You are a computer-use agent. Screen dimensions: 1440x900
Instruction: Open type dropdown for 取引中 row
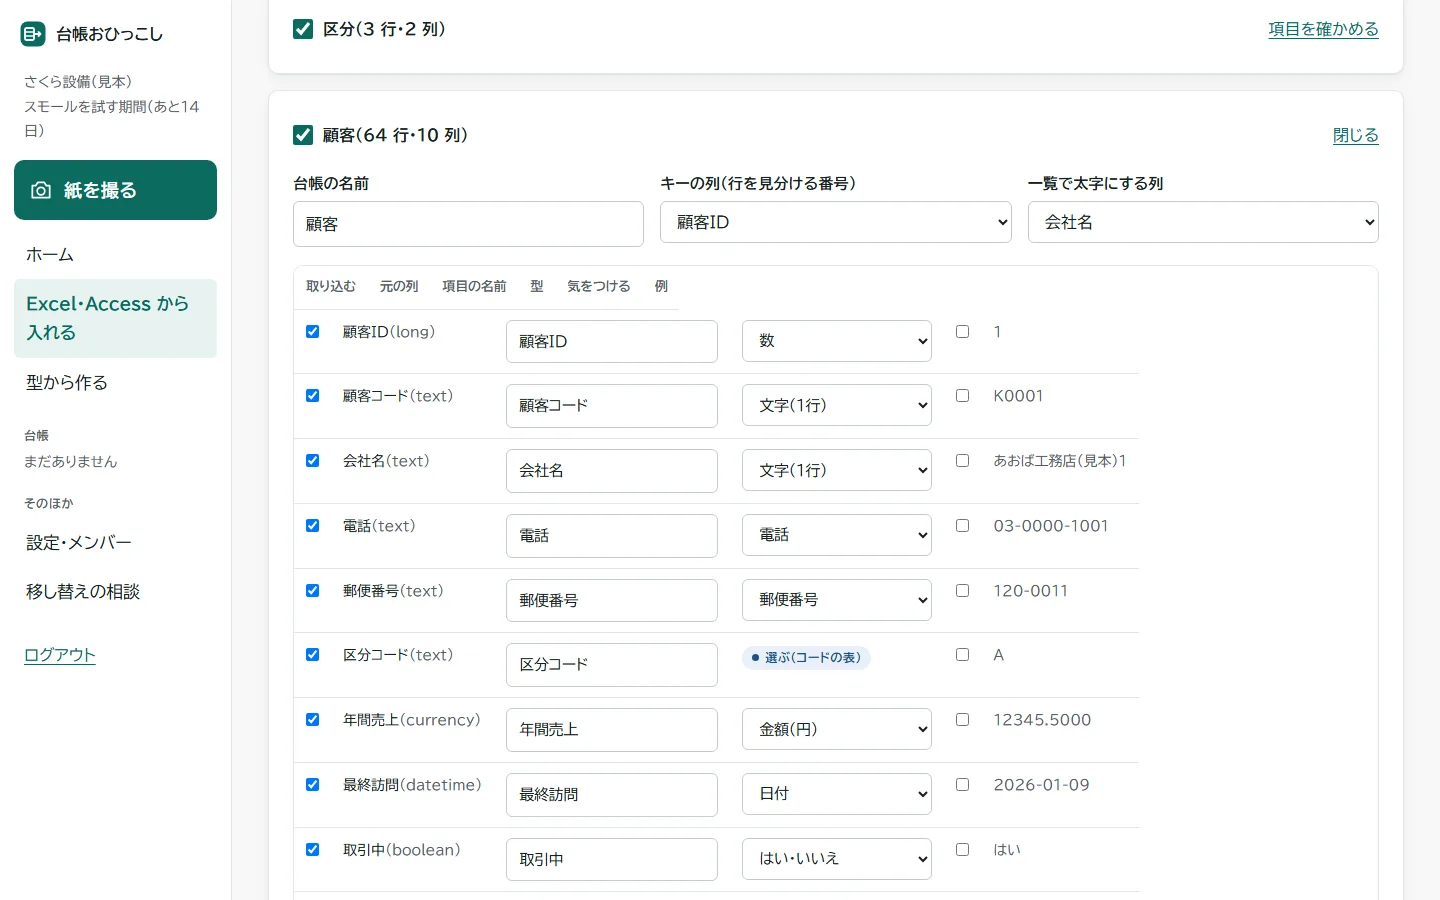[837, 859]
